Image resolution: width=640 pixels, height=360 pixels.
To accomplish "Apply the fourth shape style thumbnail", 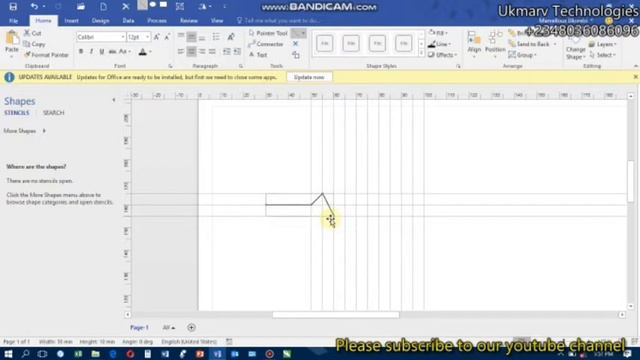I will (403, 44).
